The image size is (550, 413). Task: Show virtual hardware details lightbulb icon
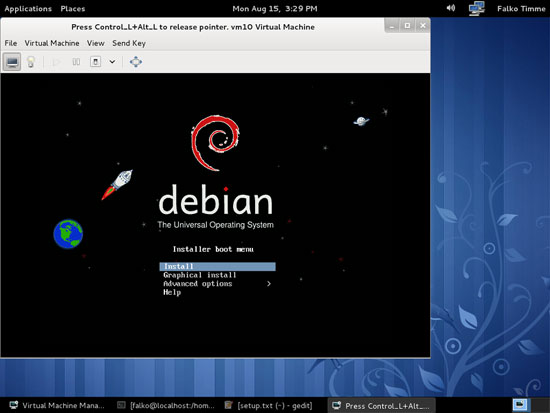click(31, 62)
